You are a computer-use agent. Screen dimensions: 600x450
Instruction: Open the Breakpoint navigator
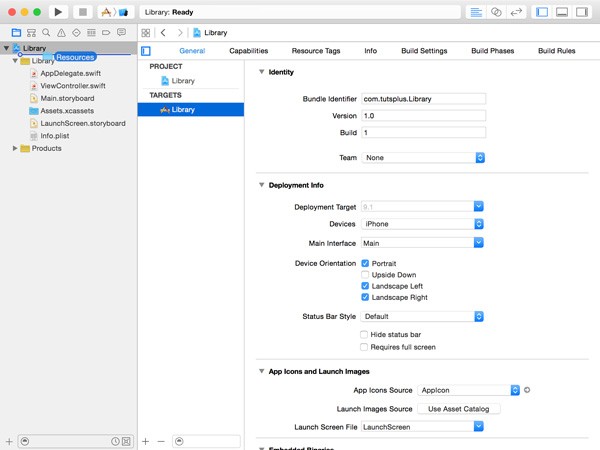(106, 33)
